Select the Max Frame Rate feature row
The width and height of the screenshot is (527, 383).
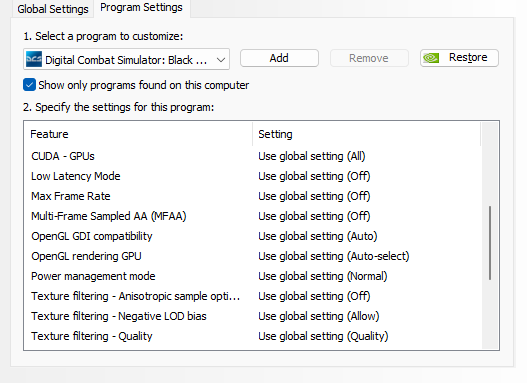click(252, 196)
